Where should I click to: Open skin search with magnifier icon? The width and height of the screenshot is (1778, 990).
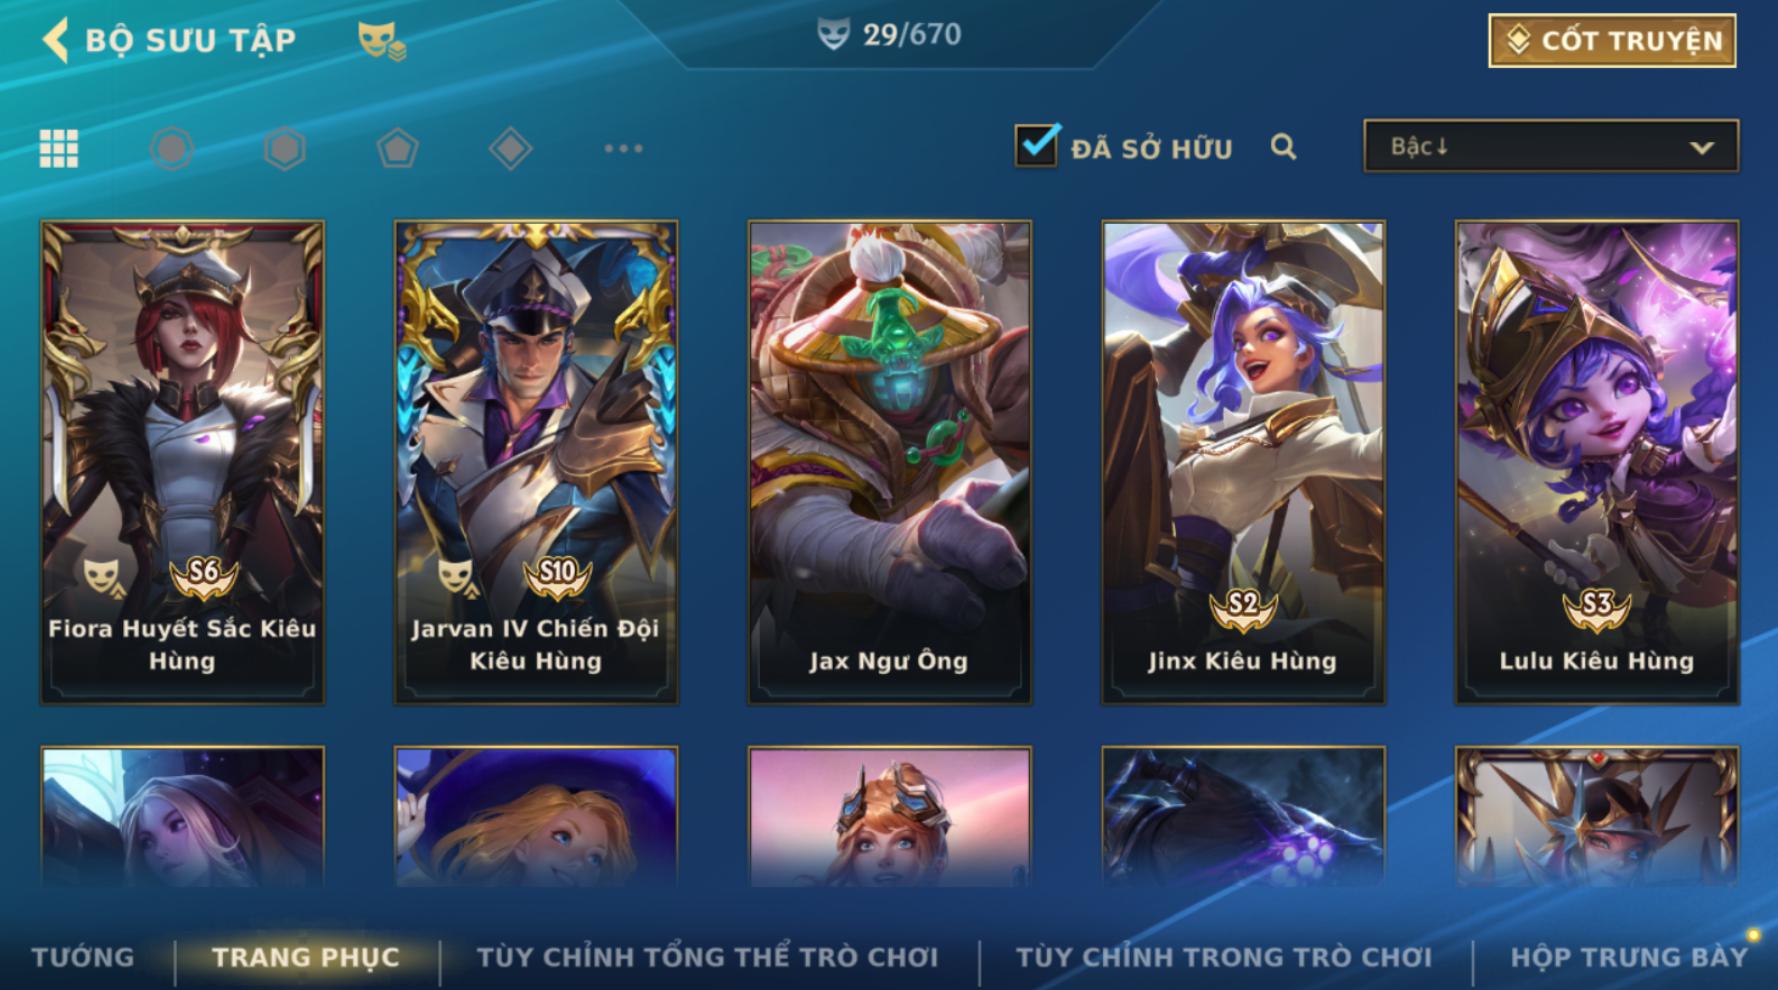coord(1284,148)
